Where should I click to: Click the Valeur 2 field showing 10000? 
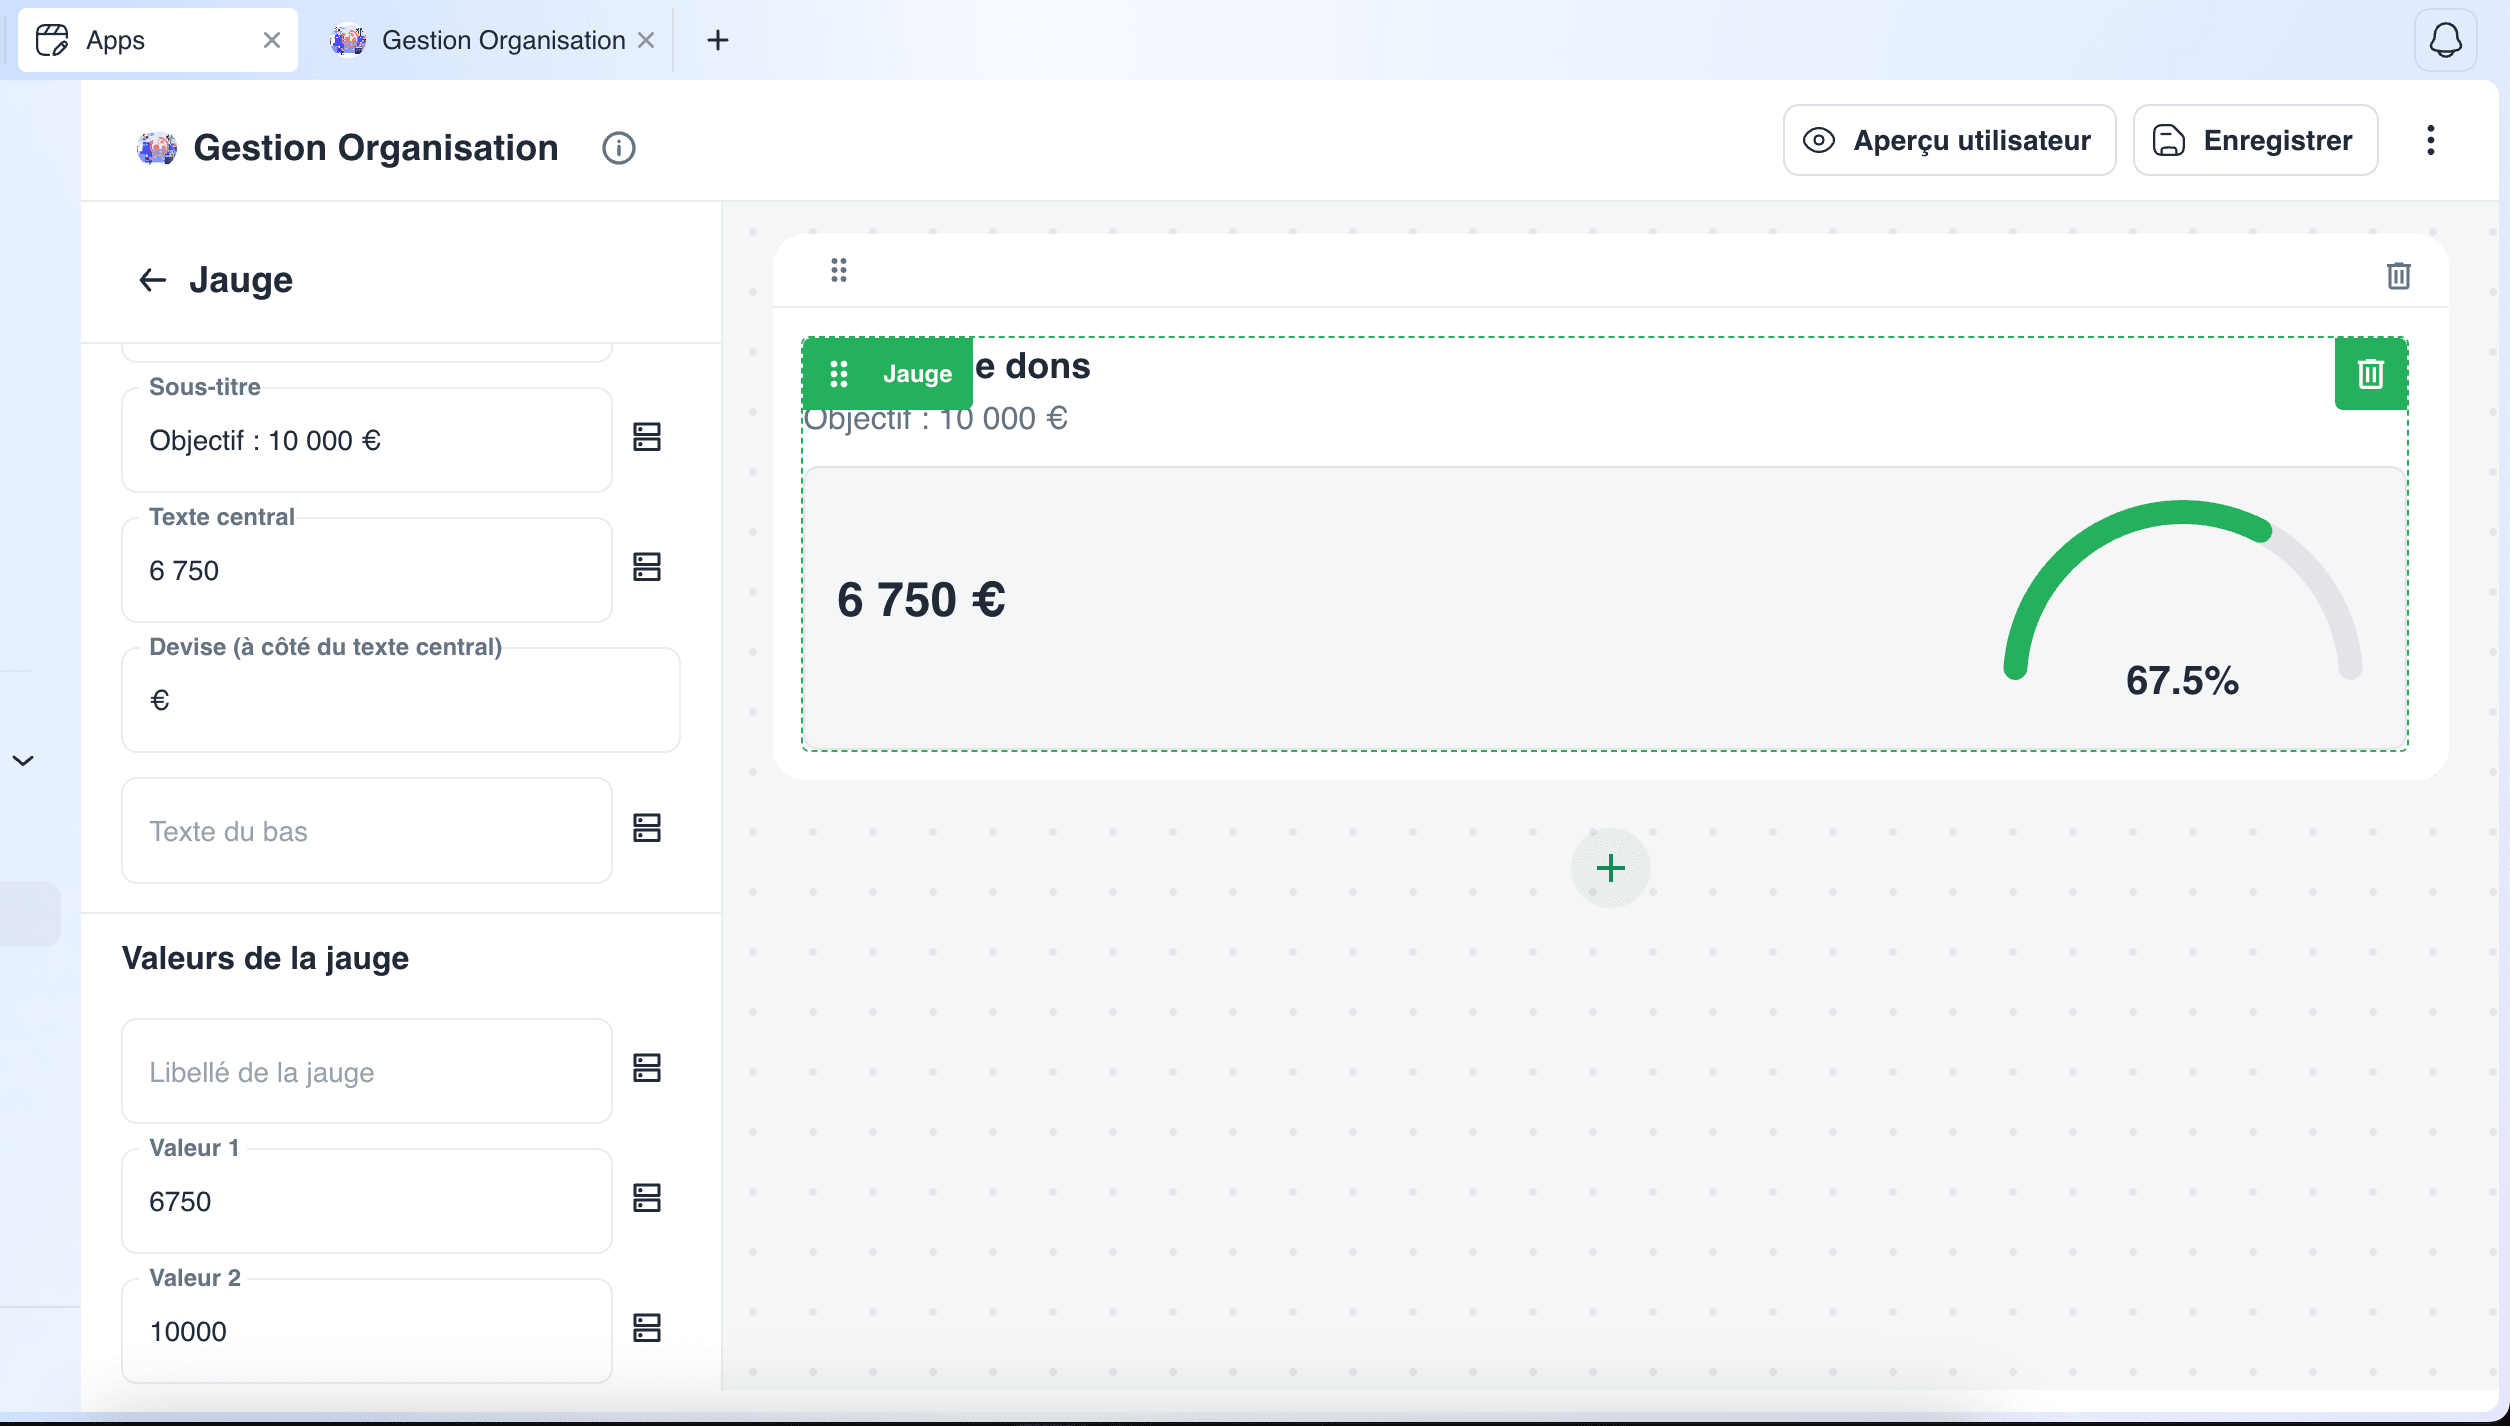pyautogui.click(x=367, y=1331)
